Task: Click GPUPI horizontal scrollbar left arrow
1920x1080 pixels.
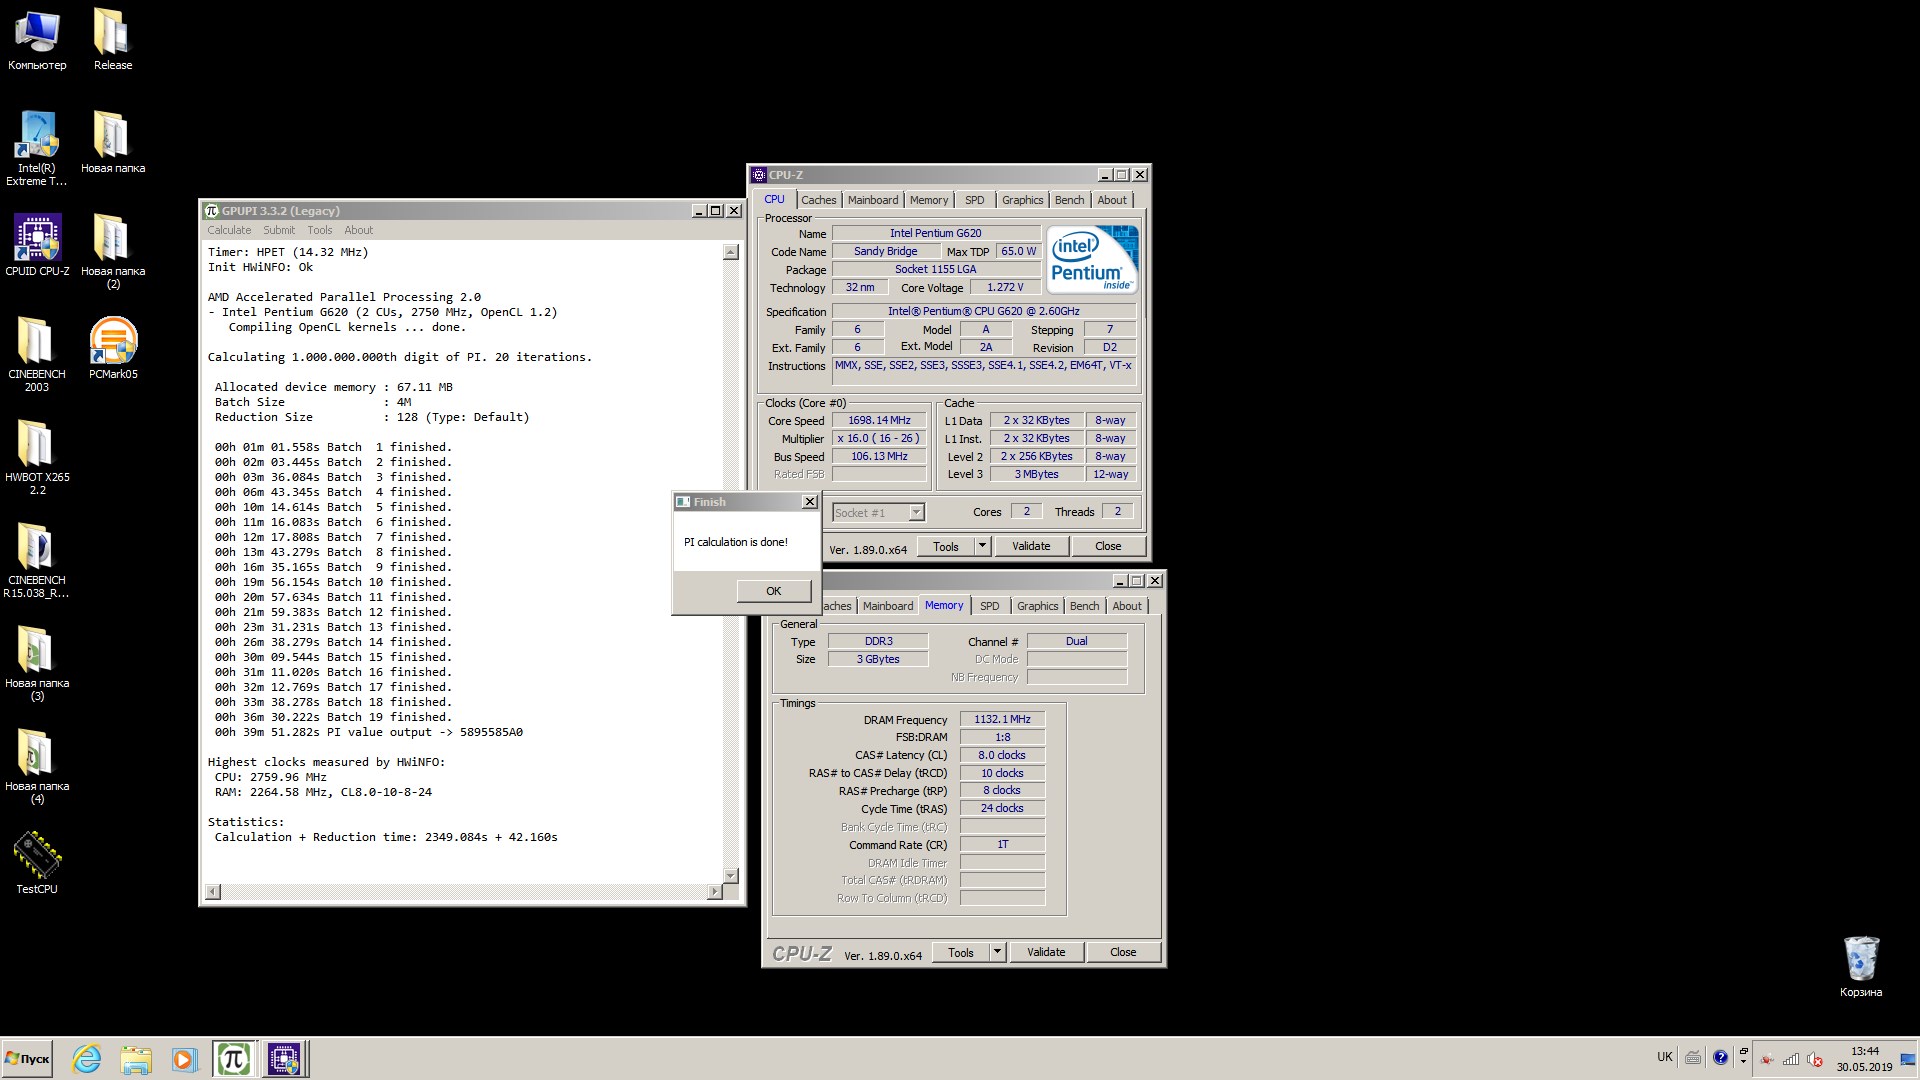Action: click(213, 892)
